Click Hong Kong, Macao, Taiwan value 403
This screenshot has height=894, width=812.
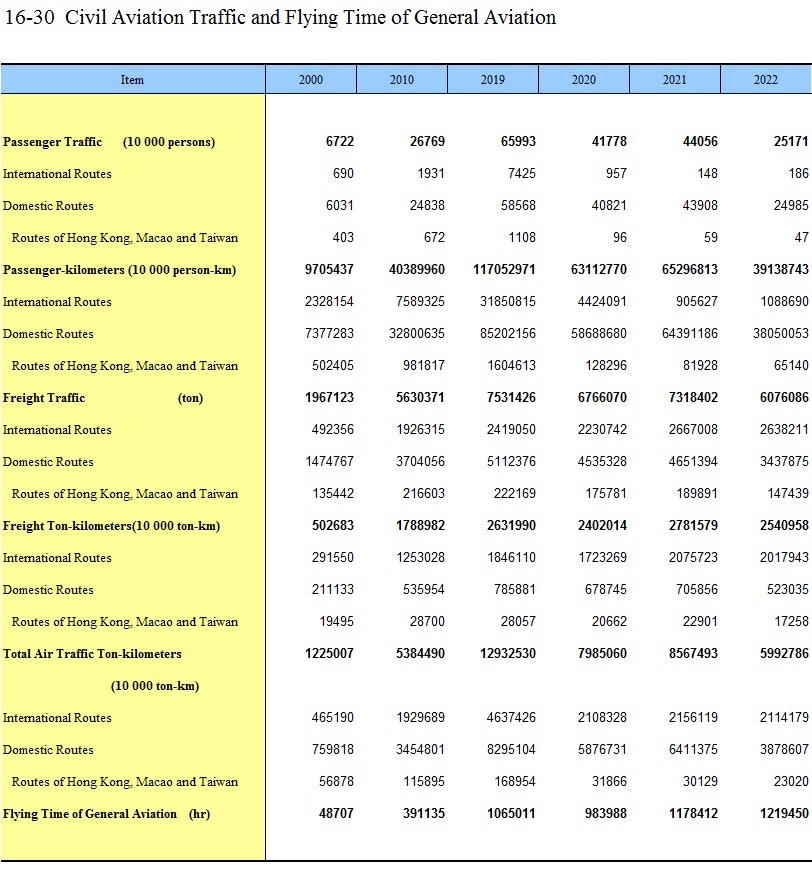tap(343, 237)
